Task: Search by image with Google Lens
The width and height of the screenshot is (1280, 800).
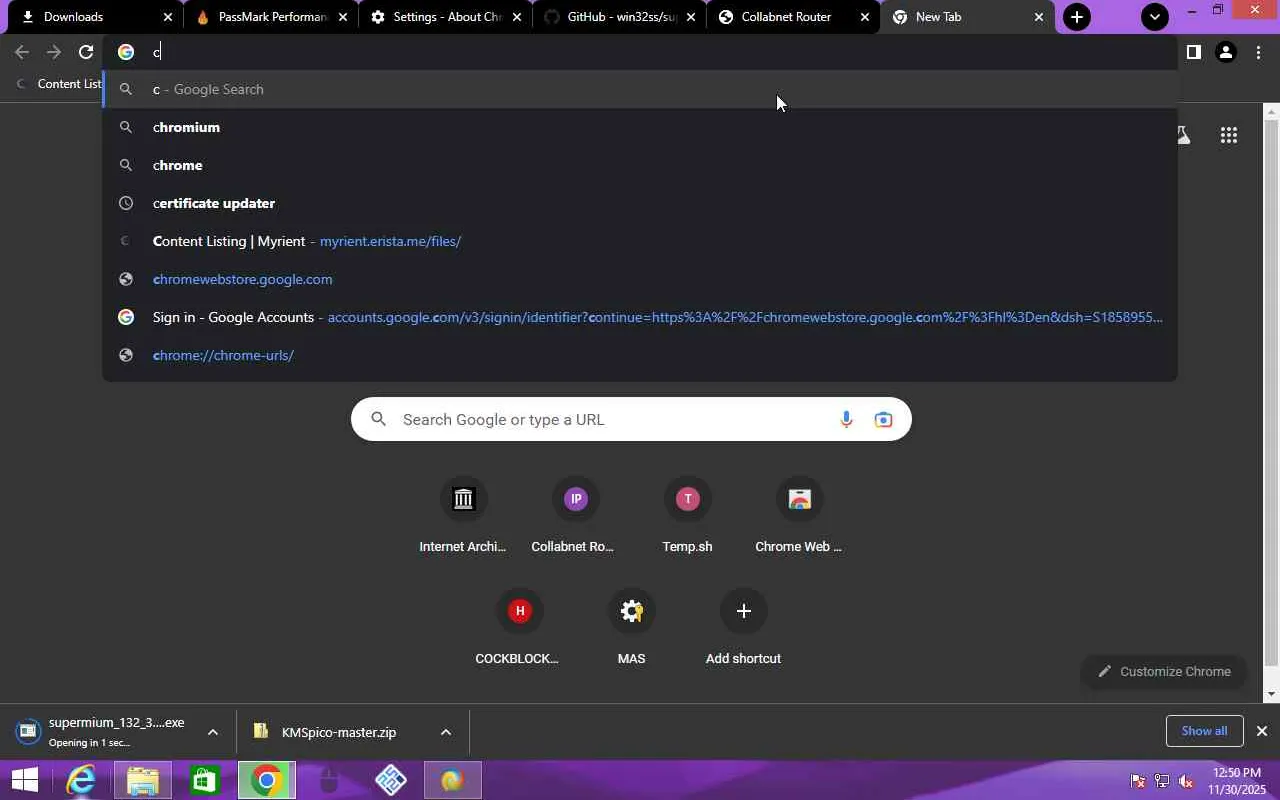Action: 883,419
